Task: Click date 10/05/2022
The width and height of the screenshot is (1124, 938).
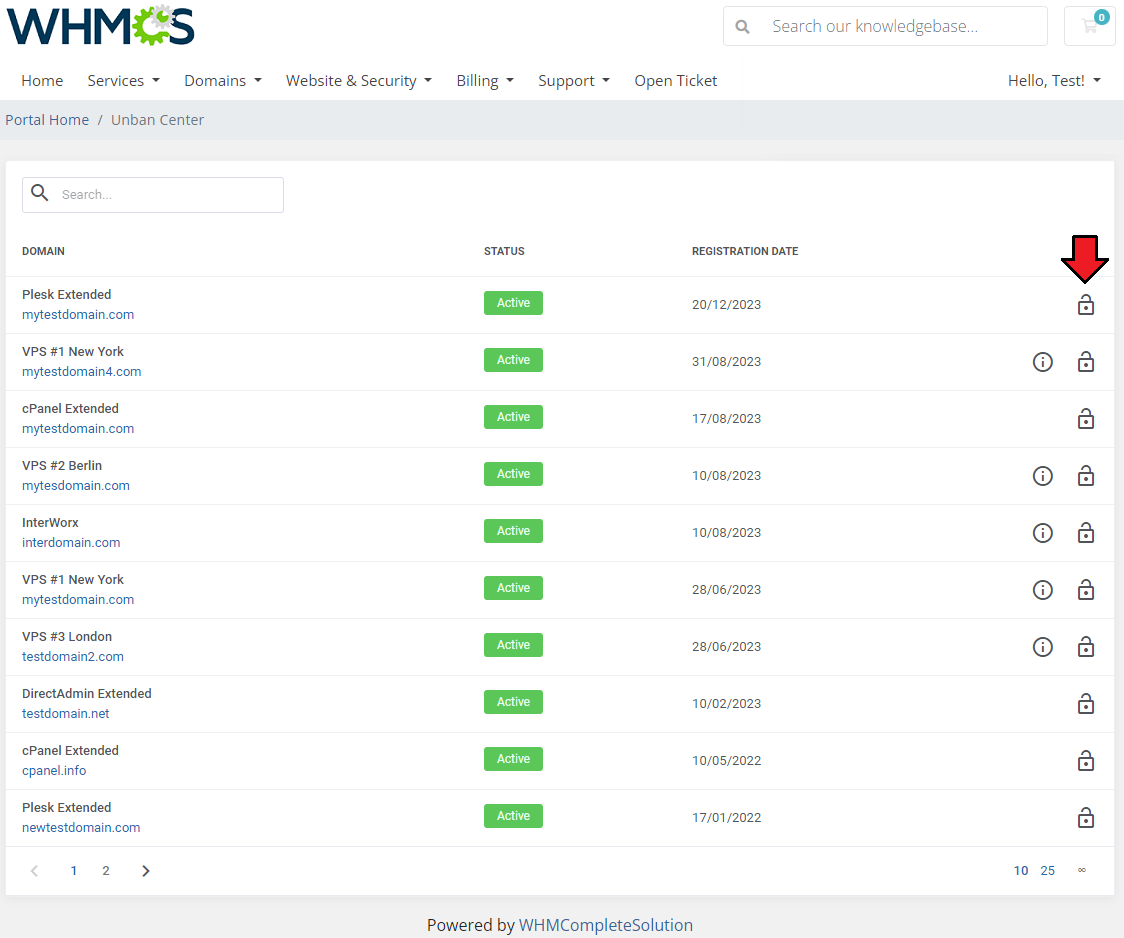Action: click(x=726, y=760)
